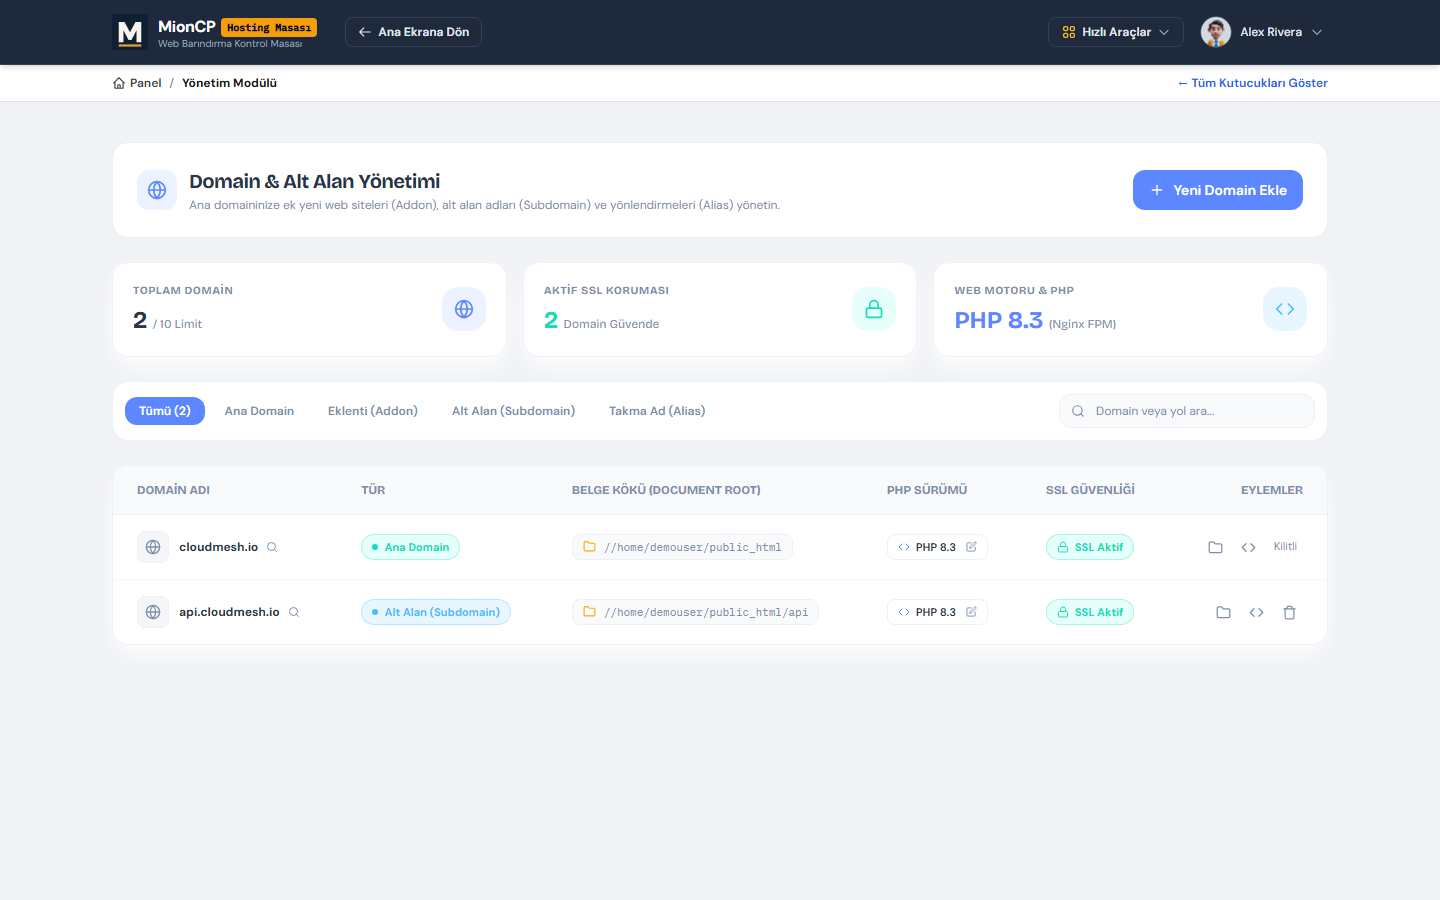Open code editor icon for api.cloudmesh.io
The height and width of the screenshot is (900, 1440).
point(1256,612)
